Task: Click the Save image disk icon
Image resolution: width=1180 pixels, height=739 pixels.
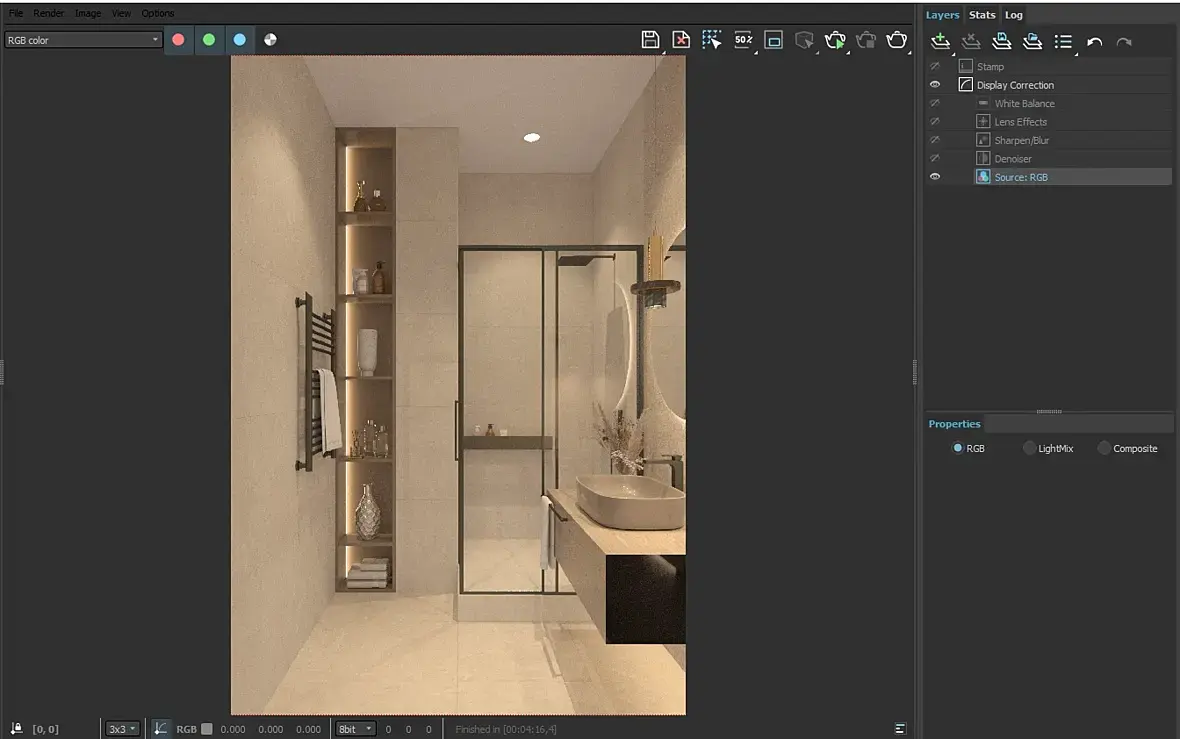Action: [x=650, y=40]
